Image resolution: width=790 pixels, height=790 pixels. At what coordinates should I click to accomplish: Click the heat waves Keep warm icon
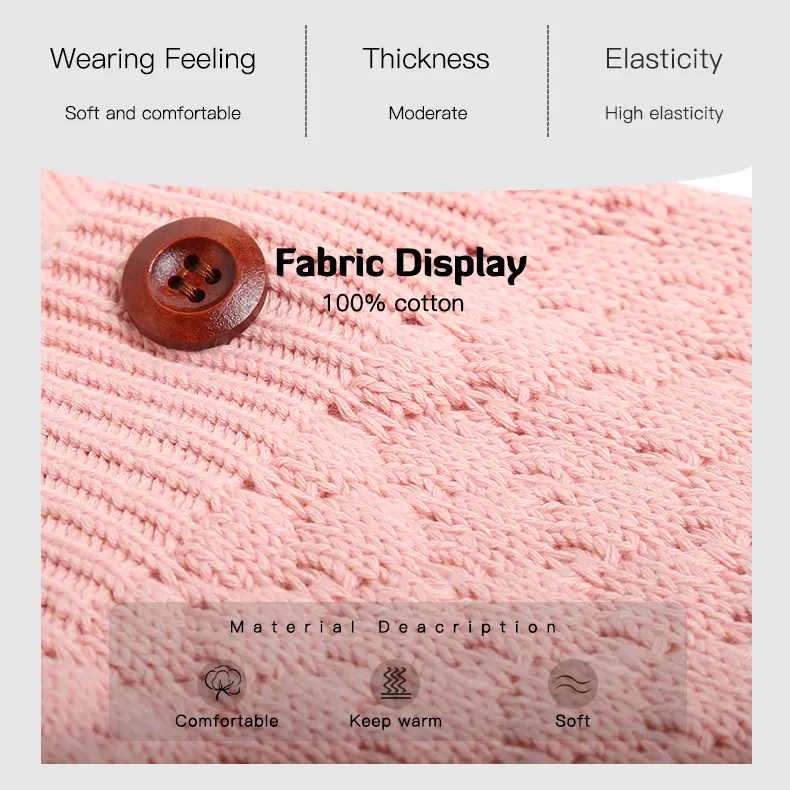[x=395, y=684]
